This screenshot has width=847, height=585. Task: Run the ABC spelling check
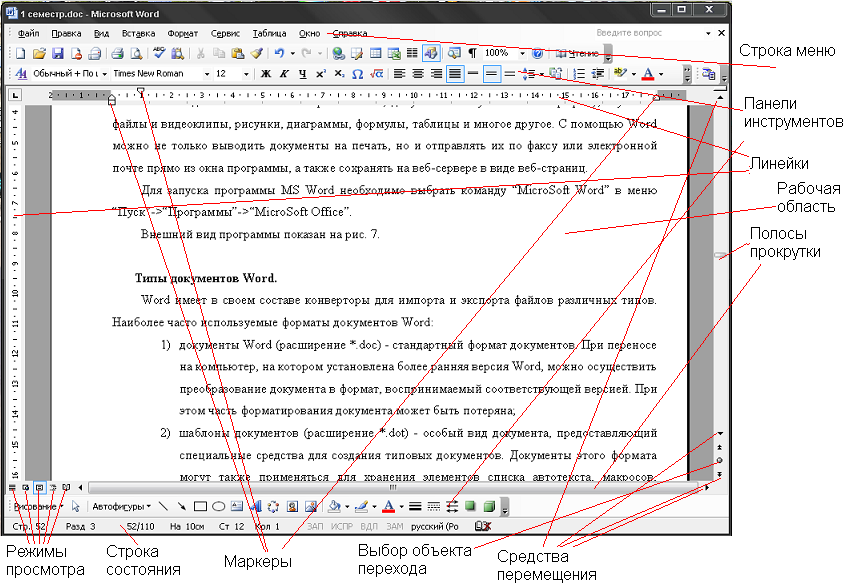pos(159,53)
